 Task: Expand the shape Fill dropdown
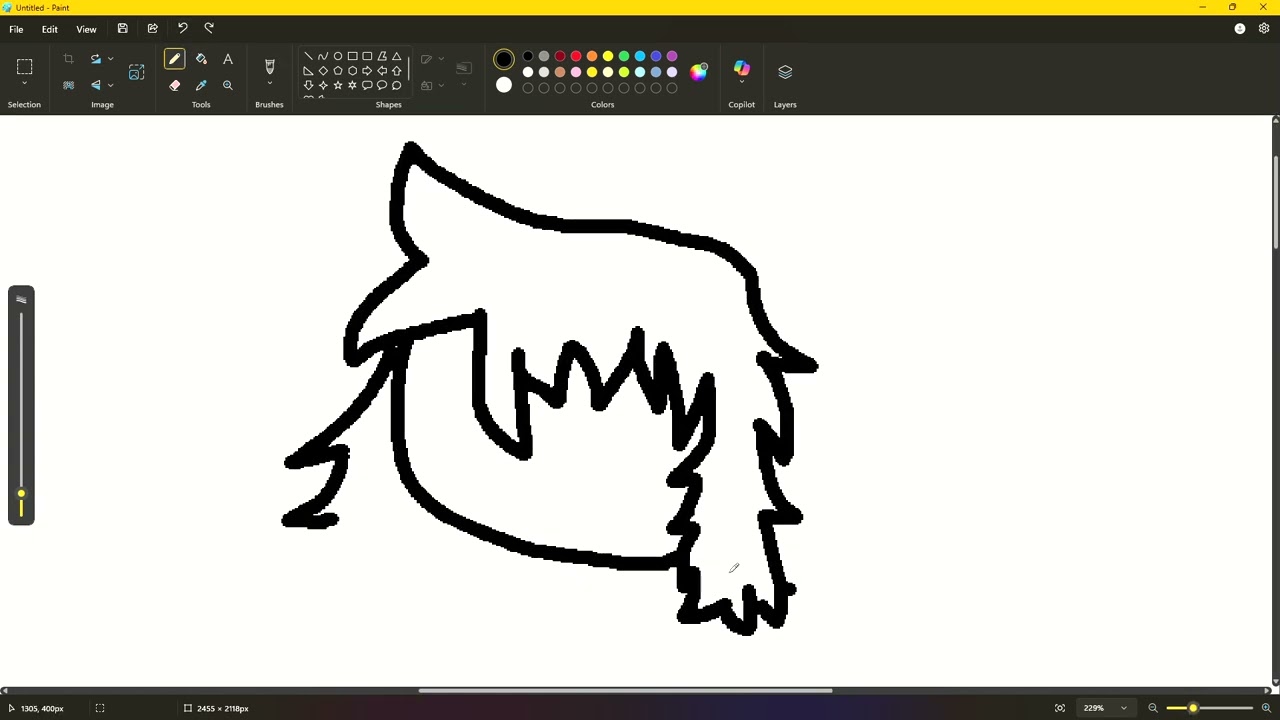441,86
